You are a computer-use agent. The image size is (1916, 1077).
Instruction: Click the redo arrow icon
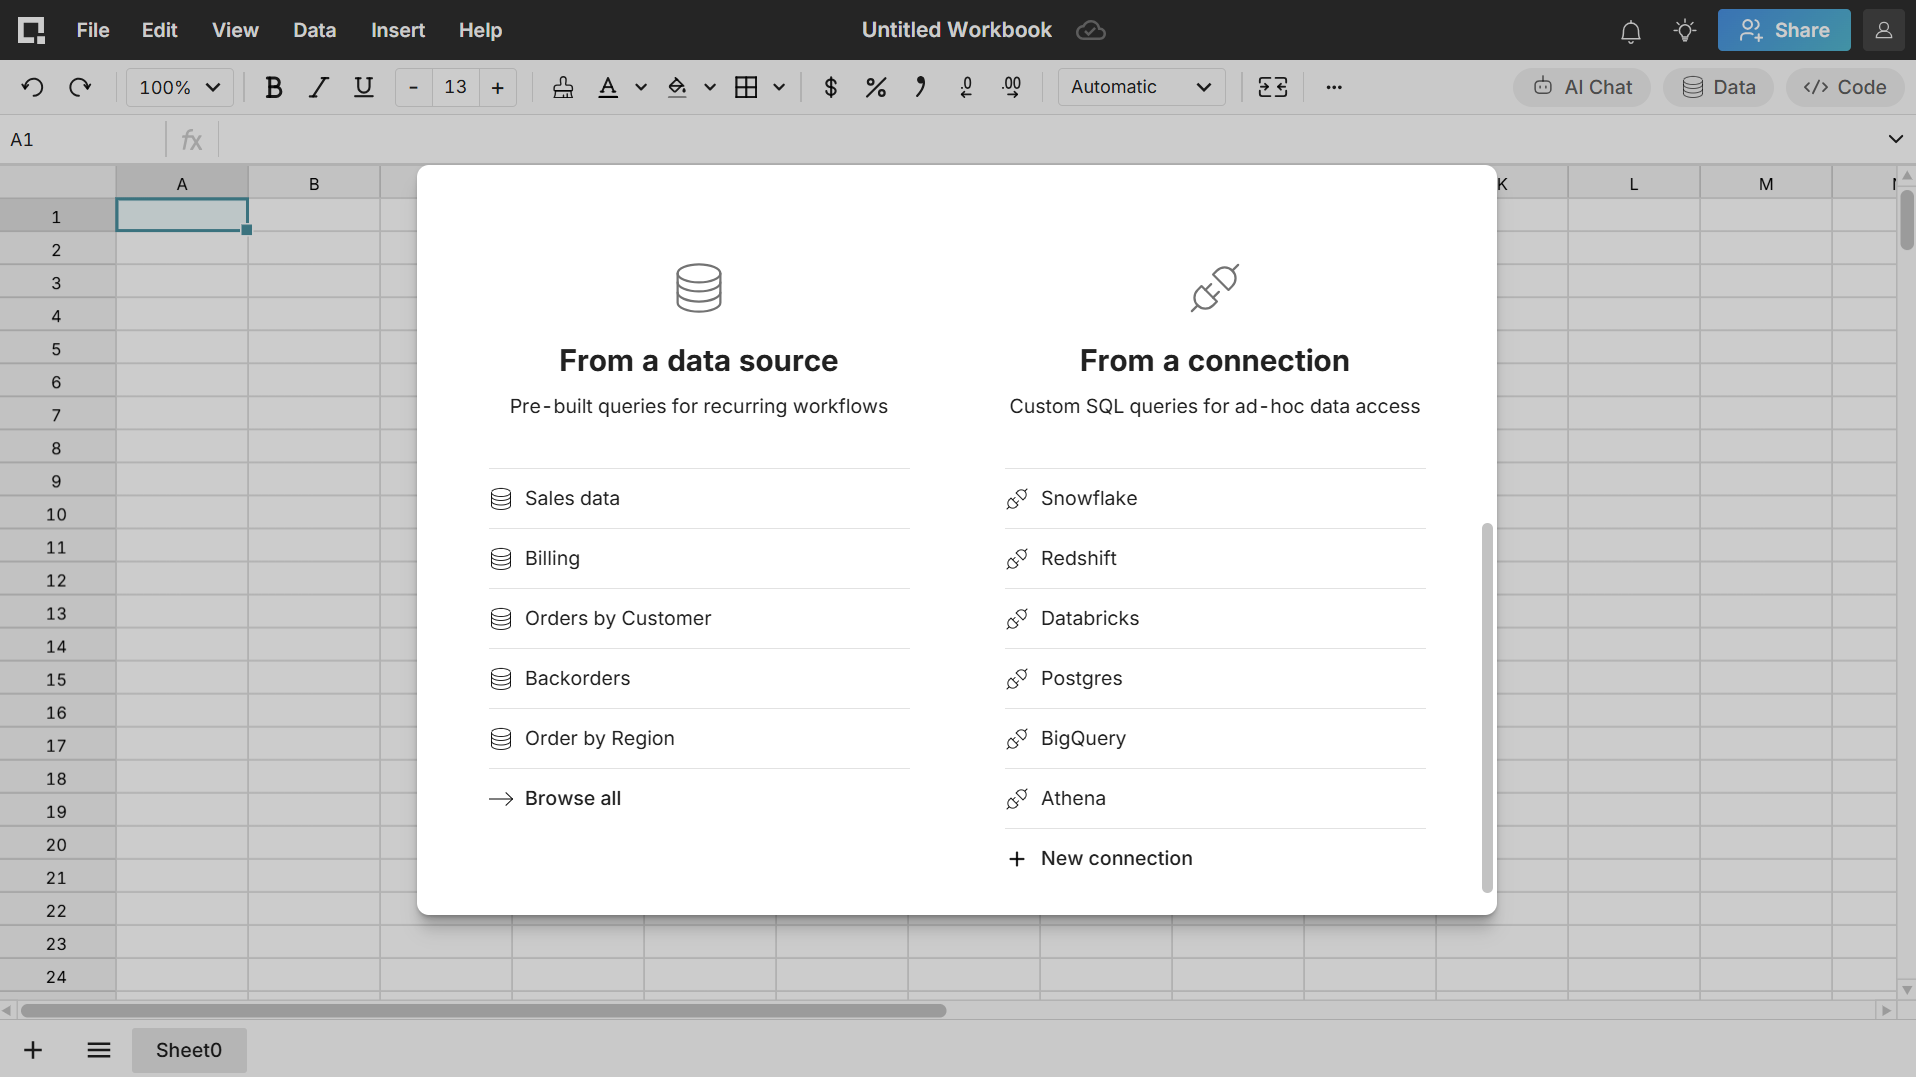[80, 87]
